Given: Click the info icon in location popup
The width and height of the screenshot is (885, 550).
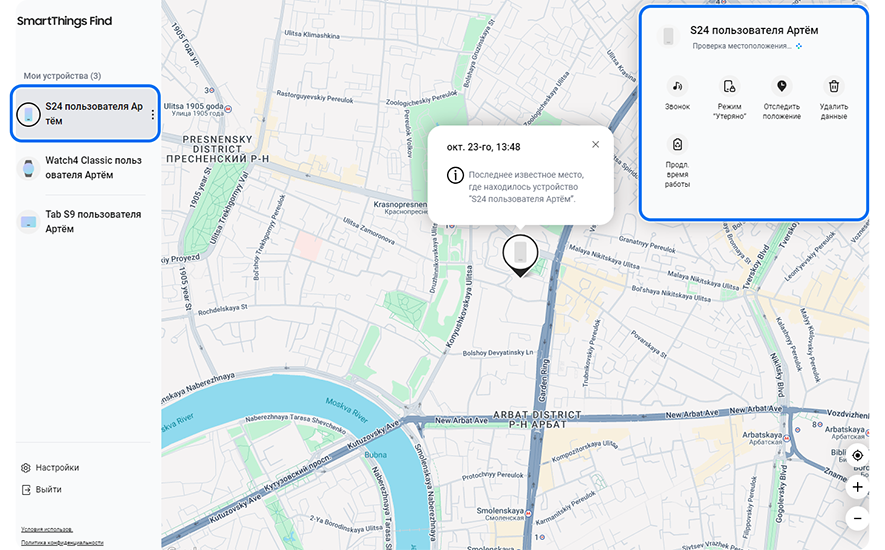Looking at the screenshot, I should [x=455, y=176].
